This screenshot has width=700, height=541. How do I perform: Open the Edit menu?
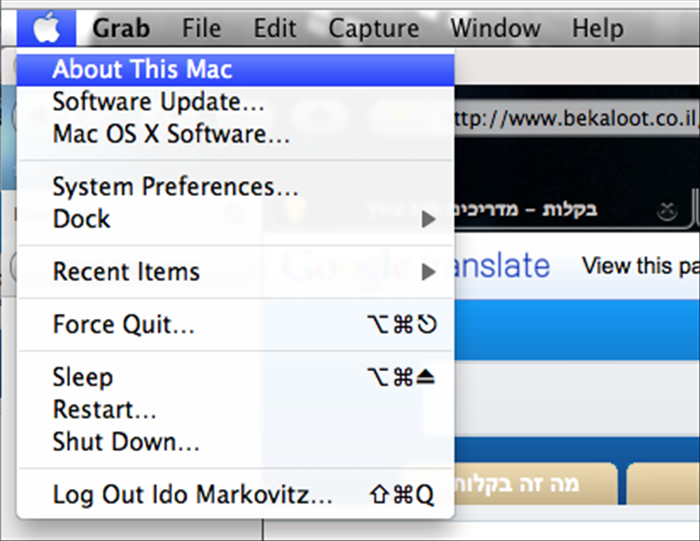coord(275,29)
